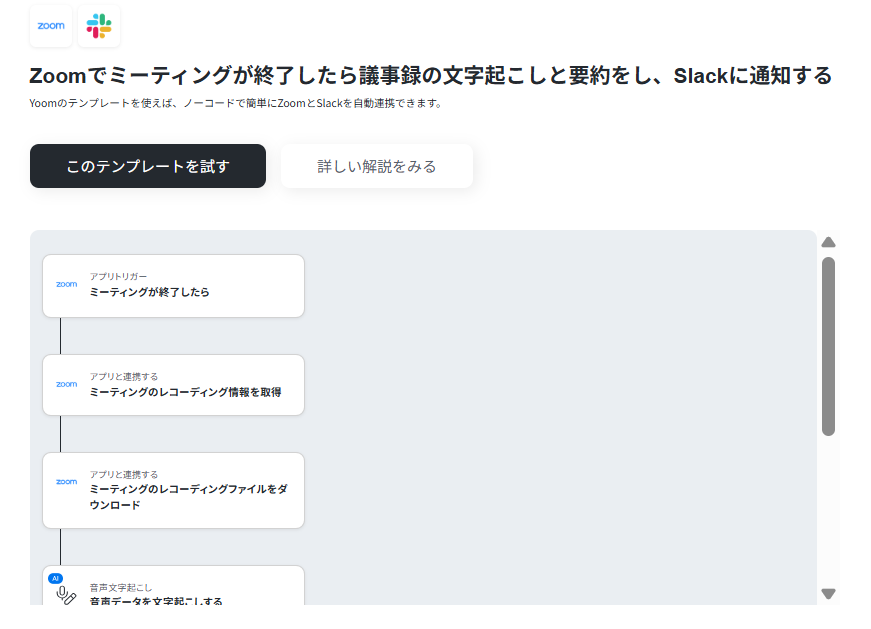Click アプリと連携する label above レコーディング情報を取得
Screen dimensions: 871x629
(124, 377)
